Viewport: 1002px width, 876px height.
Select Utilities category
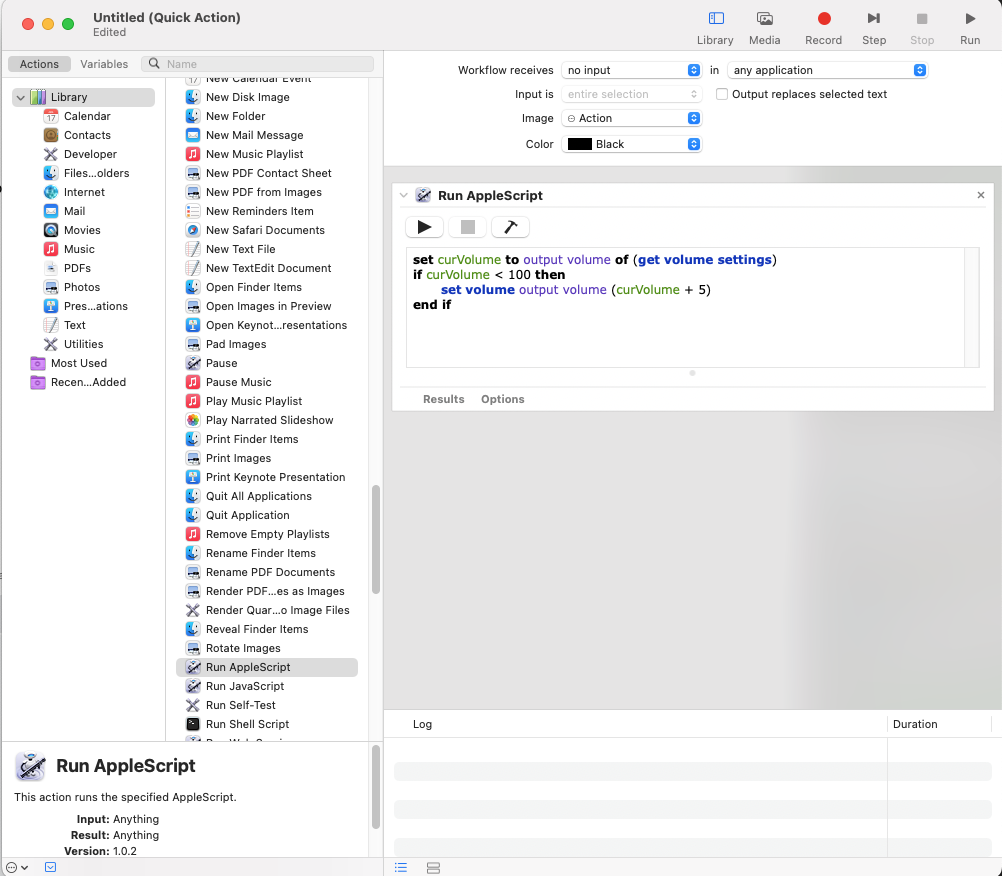point(83,344)
